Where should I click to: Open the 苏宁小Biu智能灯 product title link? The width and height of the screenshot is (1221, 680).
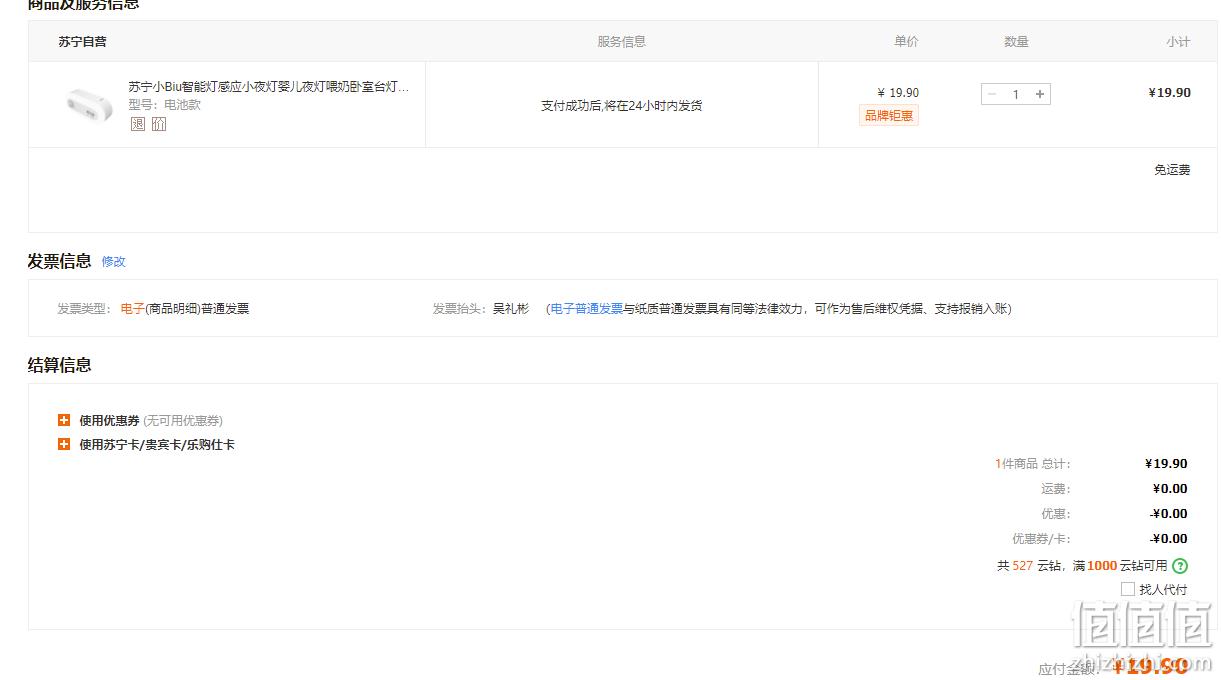[x=268, y=87]
